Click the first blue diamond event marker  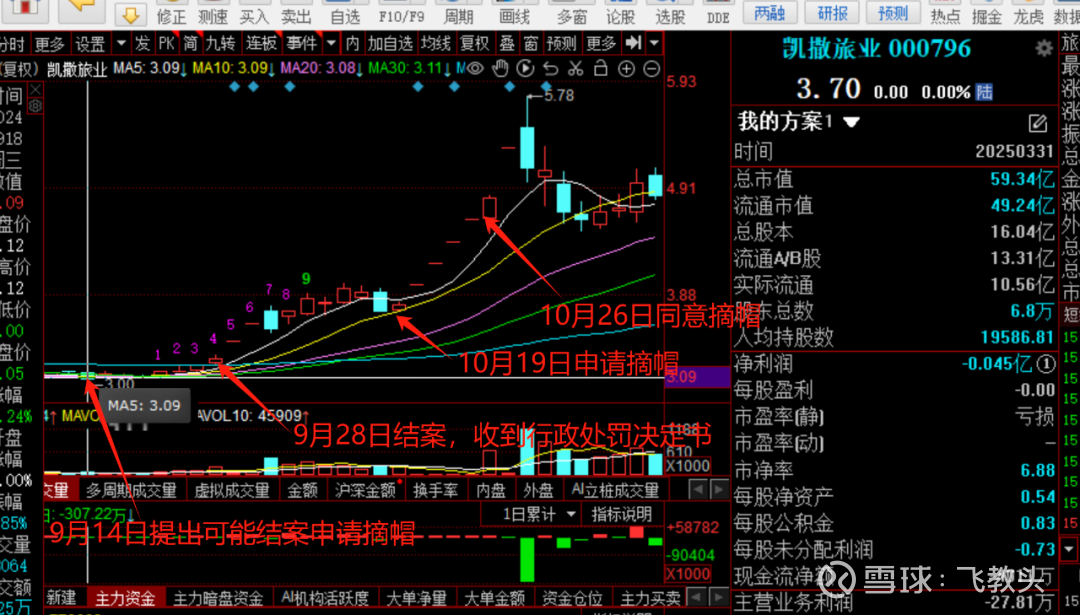click(x=235, y=87)
